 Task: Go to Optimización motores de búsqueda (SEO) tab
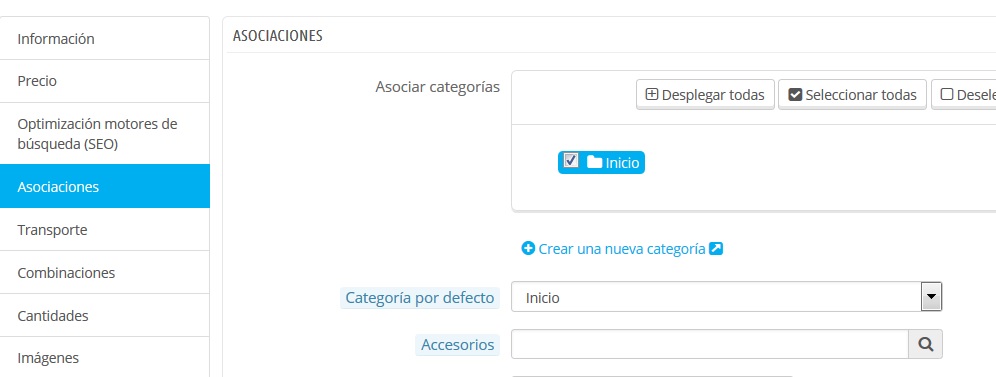point(105,134)
